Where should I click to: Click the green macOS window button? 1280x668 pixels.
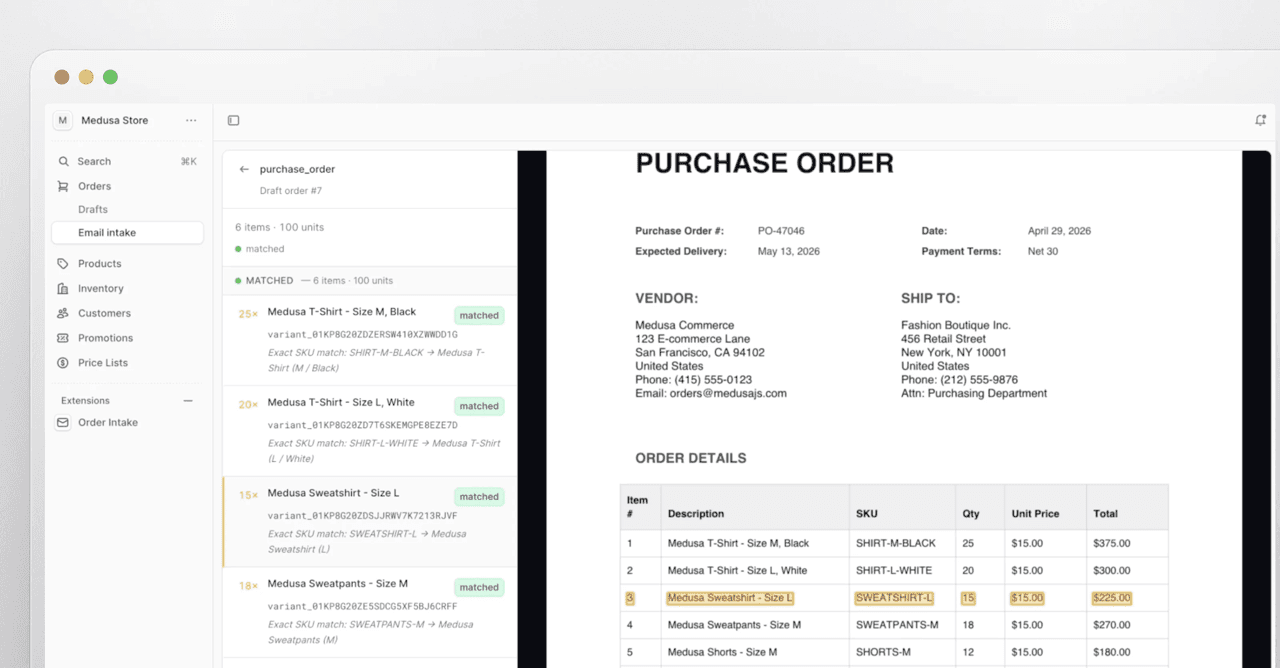[110, 77]
